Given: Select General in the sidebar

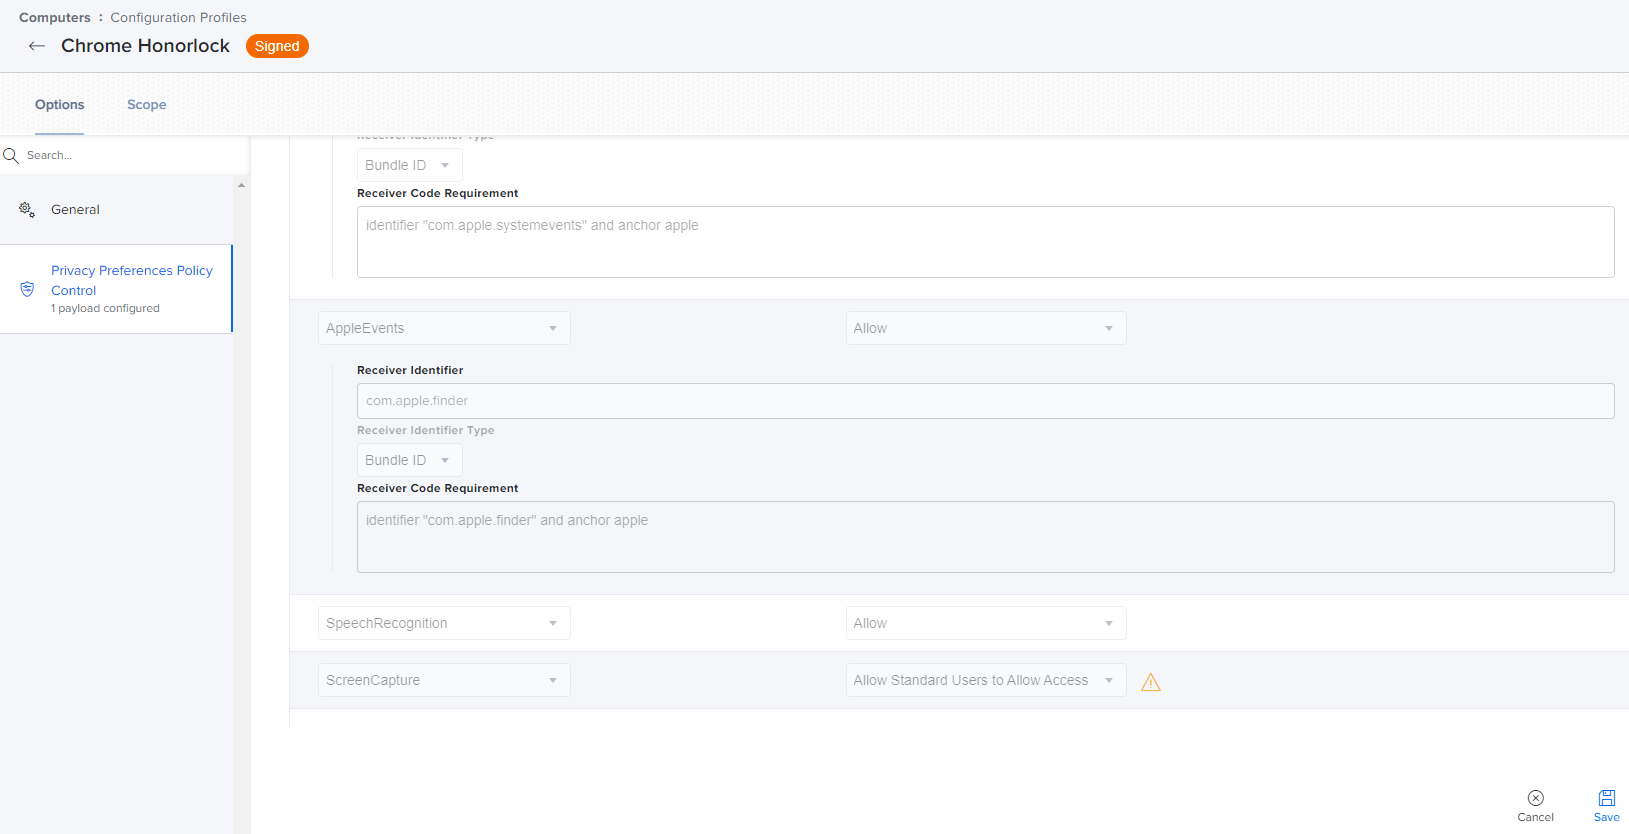Looking at the screenshot, I should pyautogui.click(x=116, y=210).
